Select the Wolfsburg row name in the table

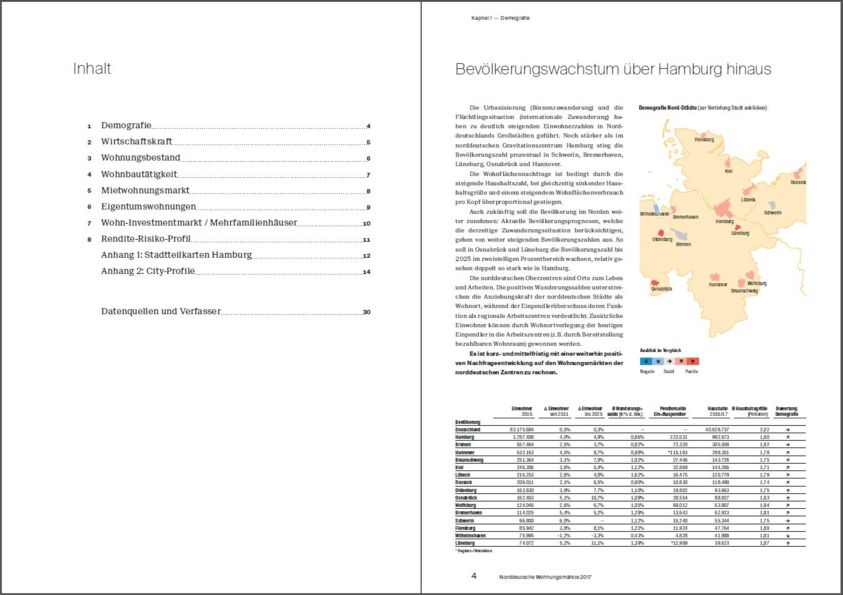coord(465,505)
